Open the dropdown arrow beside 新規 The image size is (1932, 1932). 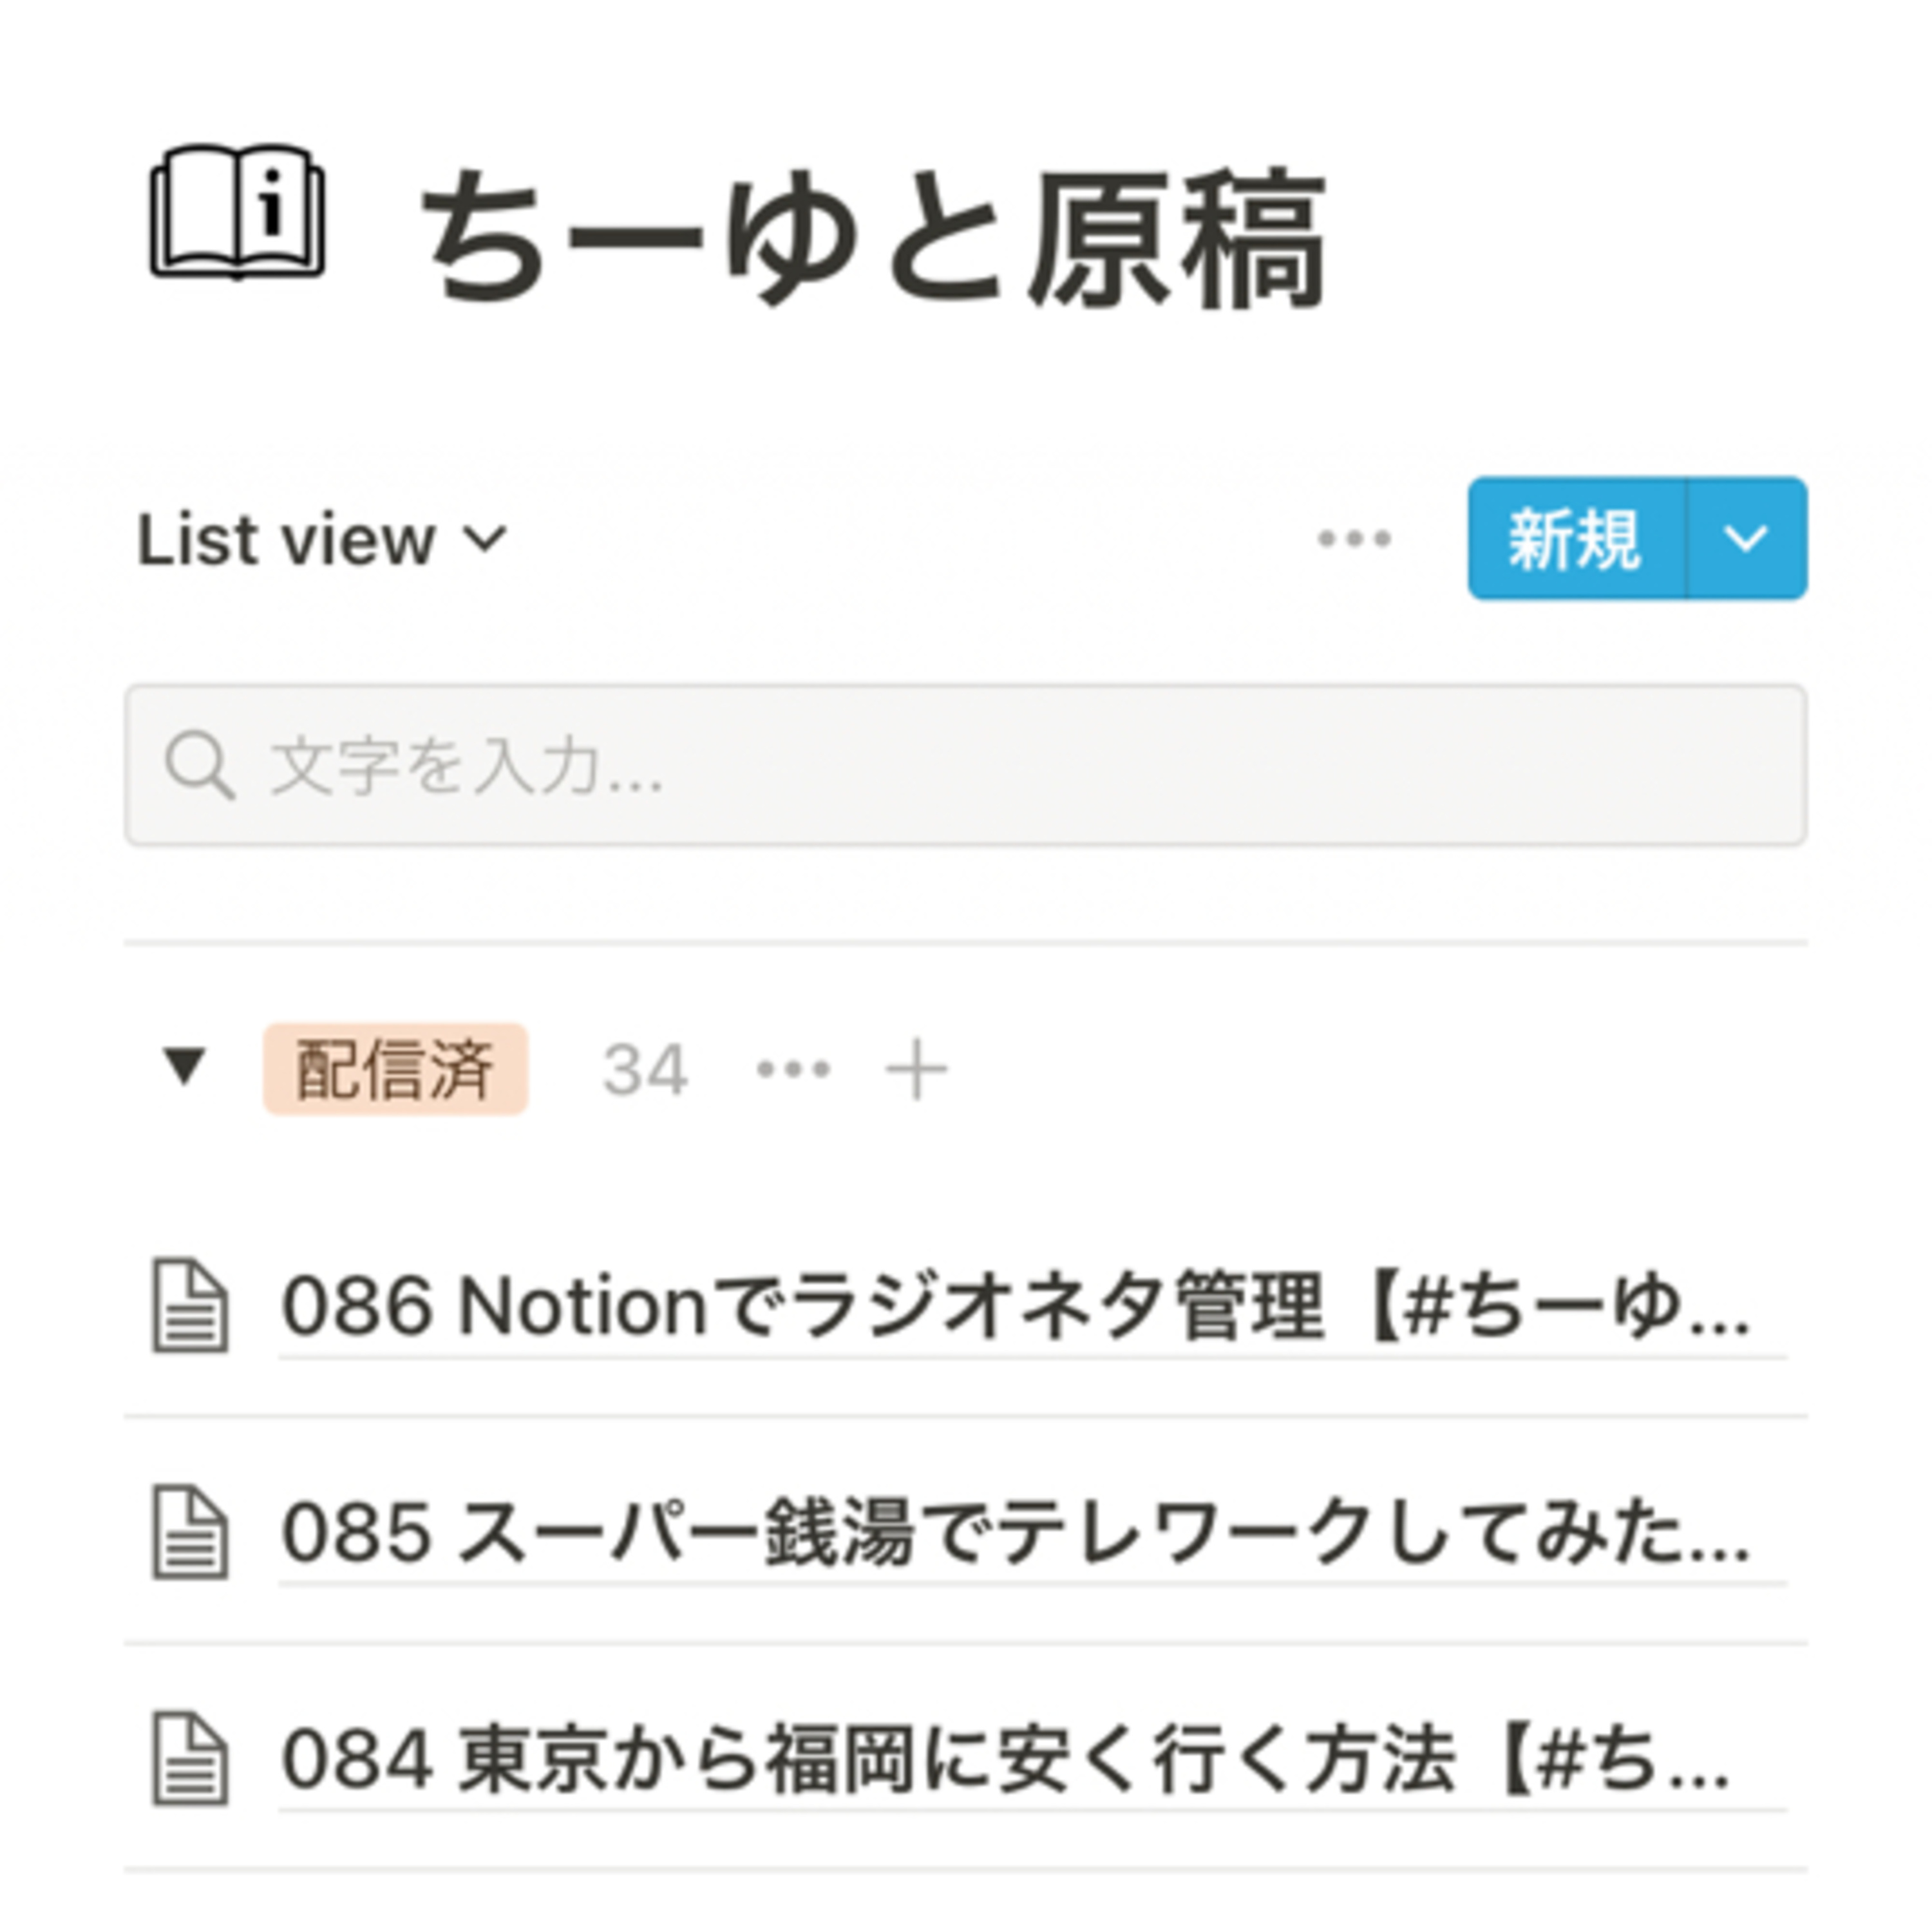(x=1746, y=539)
